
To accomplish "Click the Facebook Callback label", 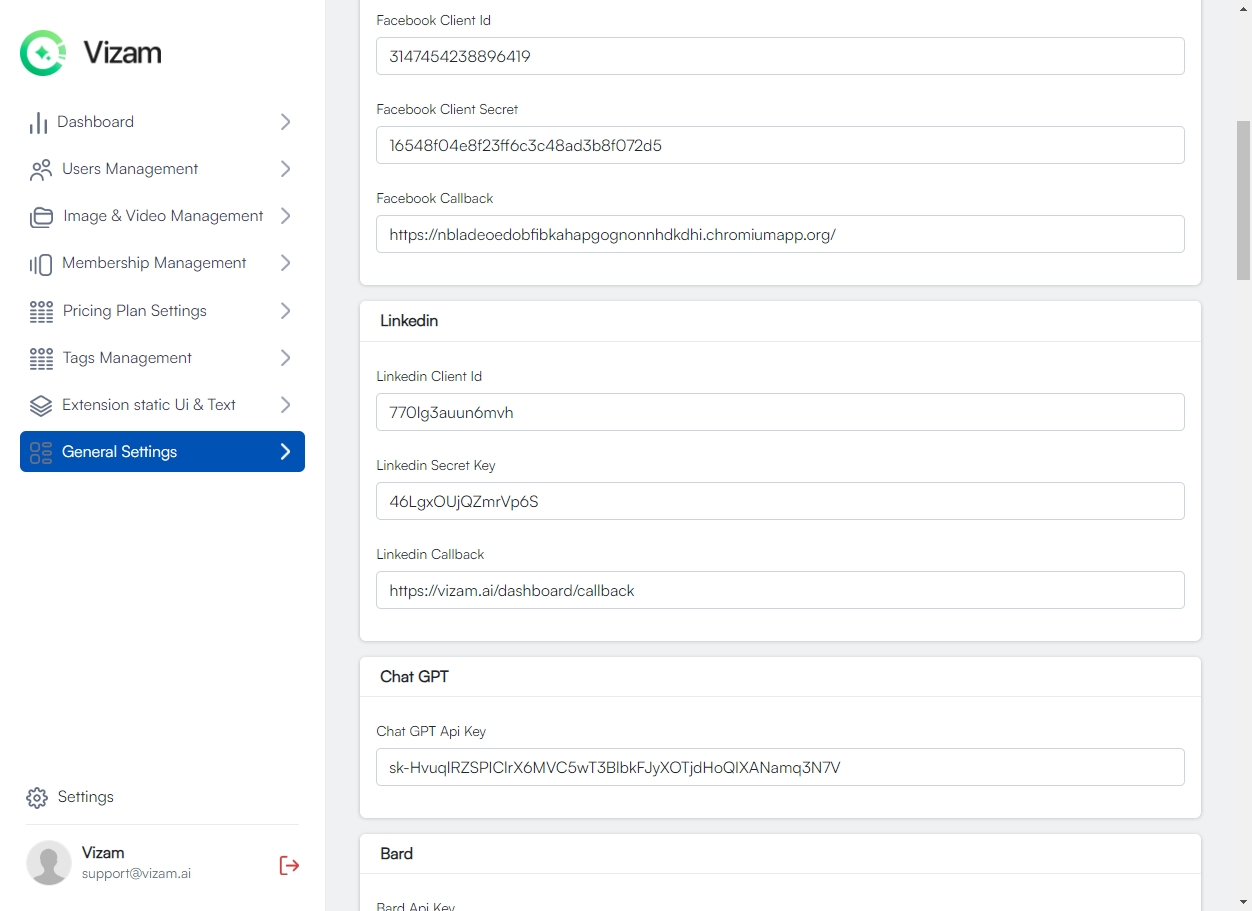I will (x=435, y=198).
